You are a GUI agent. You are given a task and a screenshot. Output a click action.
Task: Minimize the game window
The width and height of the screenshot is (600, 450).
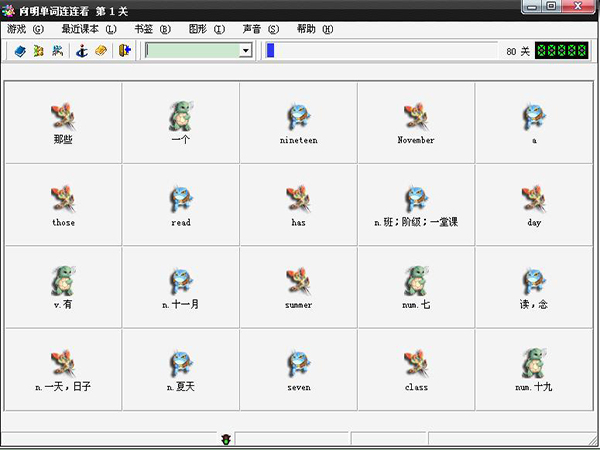pos(532,7)
